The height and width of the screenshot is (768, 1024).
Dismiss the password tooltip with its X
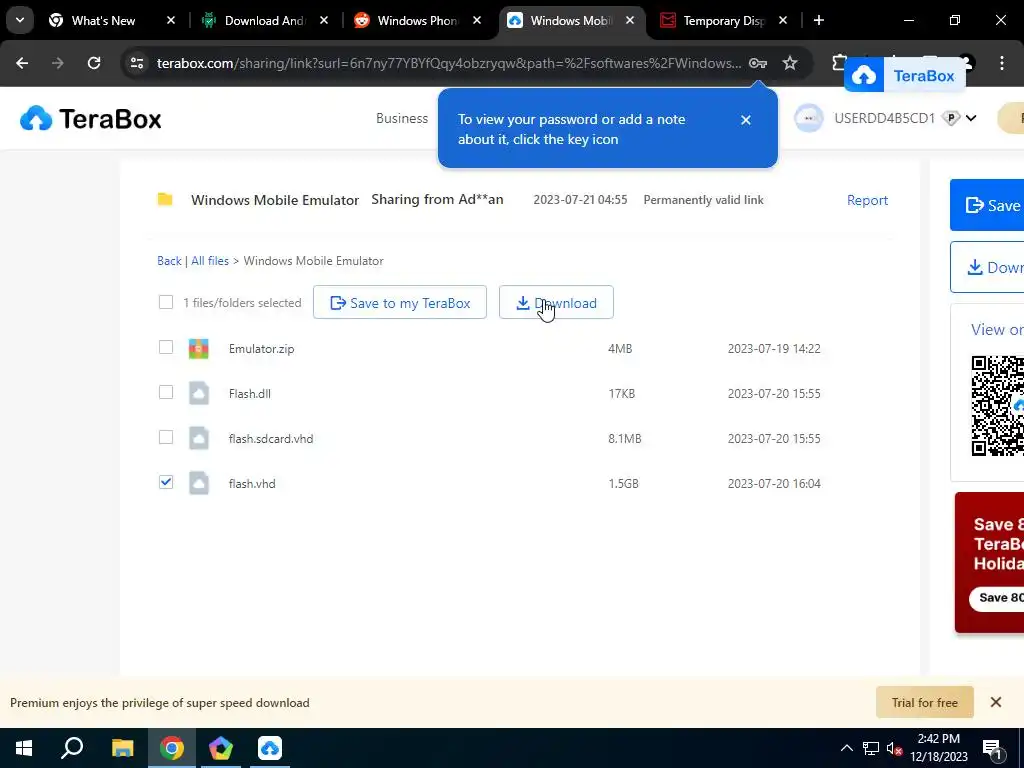tap(746, 120)
